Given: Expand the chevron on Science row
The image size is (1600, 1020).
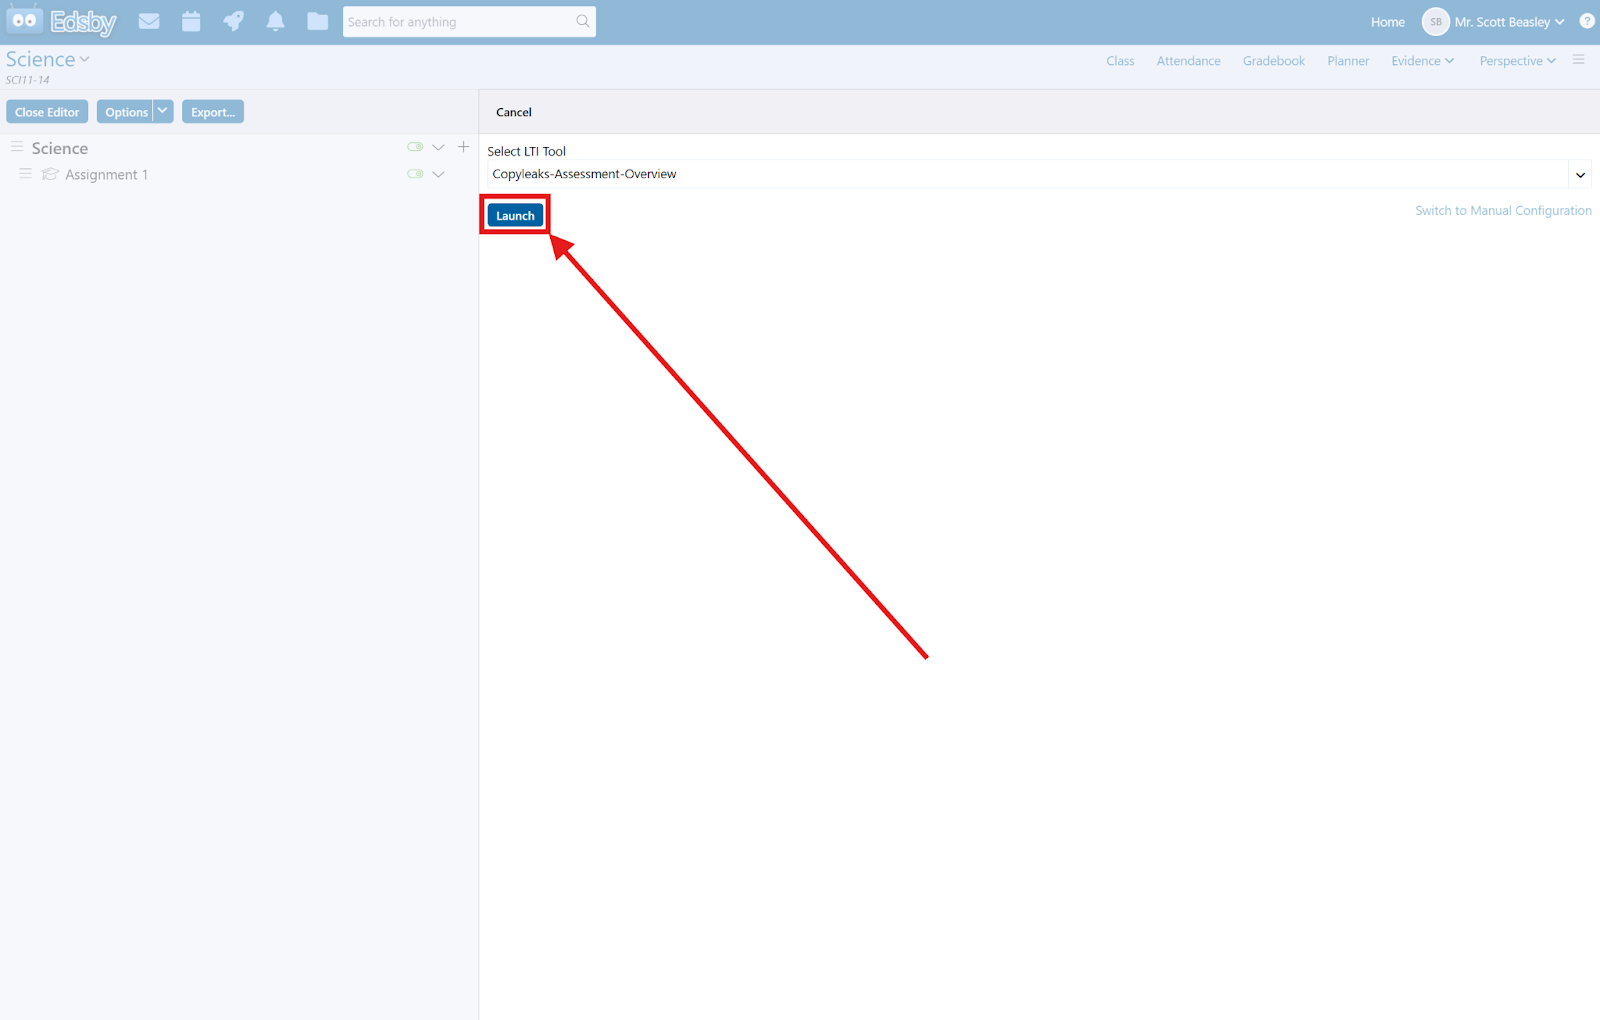Looking at the screenshot, I should 438,147.
